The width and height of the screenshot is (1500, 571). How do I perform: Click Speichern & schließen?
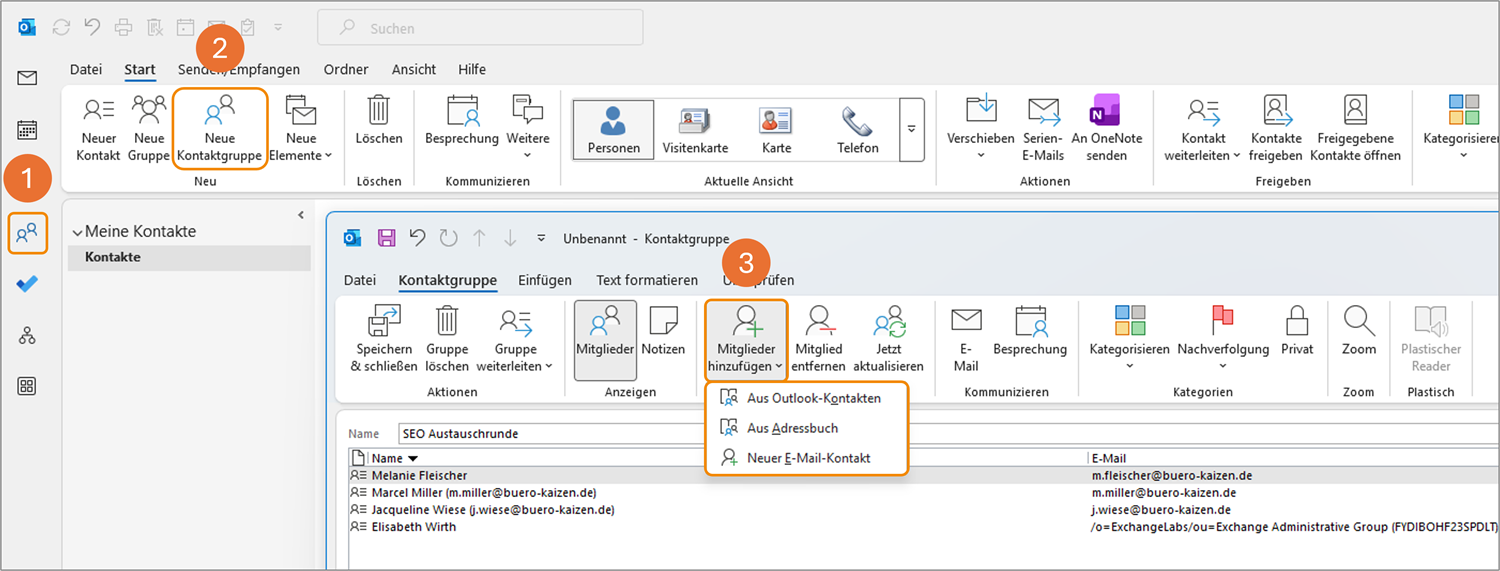384,339
